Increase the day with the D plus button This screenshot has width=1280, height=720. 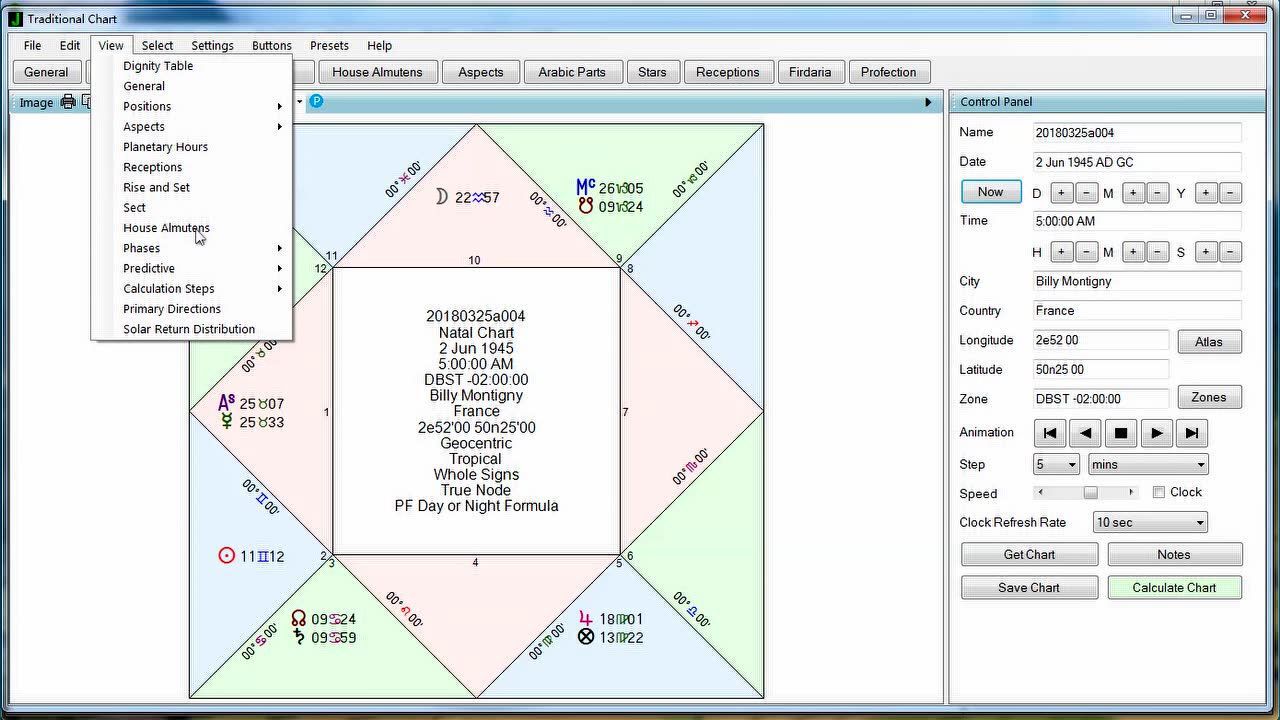pyautogui.click(x=1061, y=193)
